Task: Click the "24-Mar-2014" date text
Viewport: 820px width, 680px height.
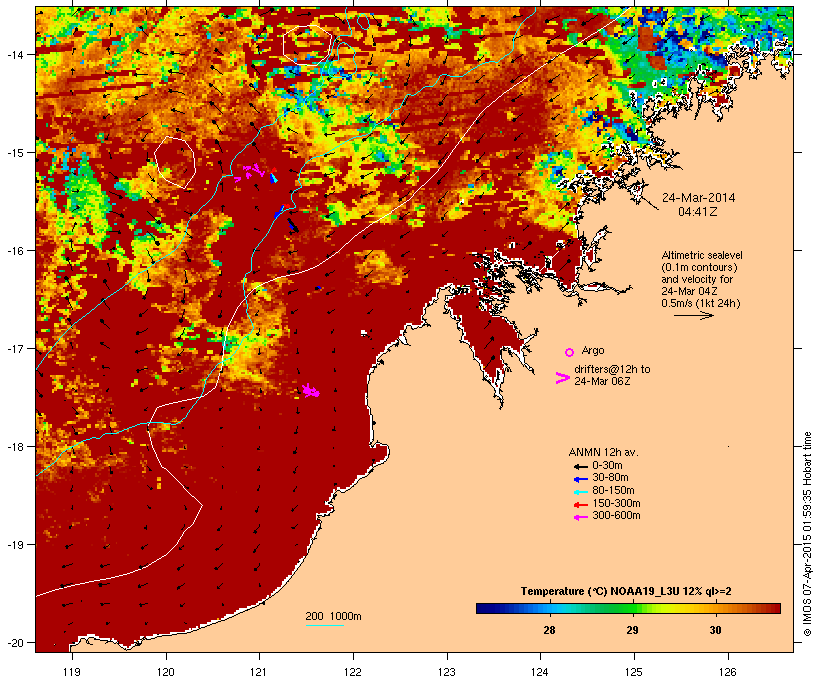Action: pyautogui.click(x=698, y=198)
